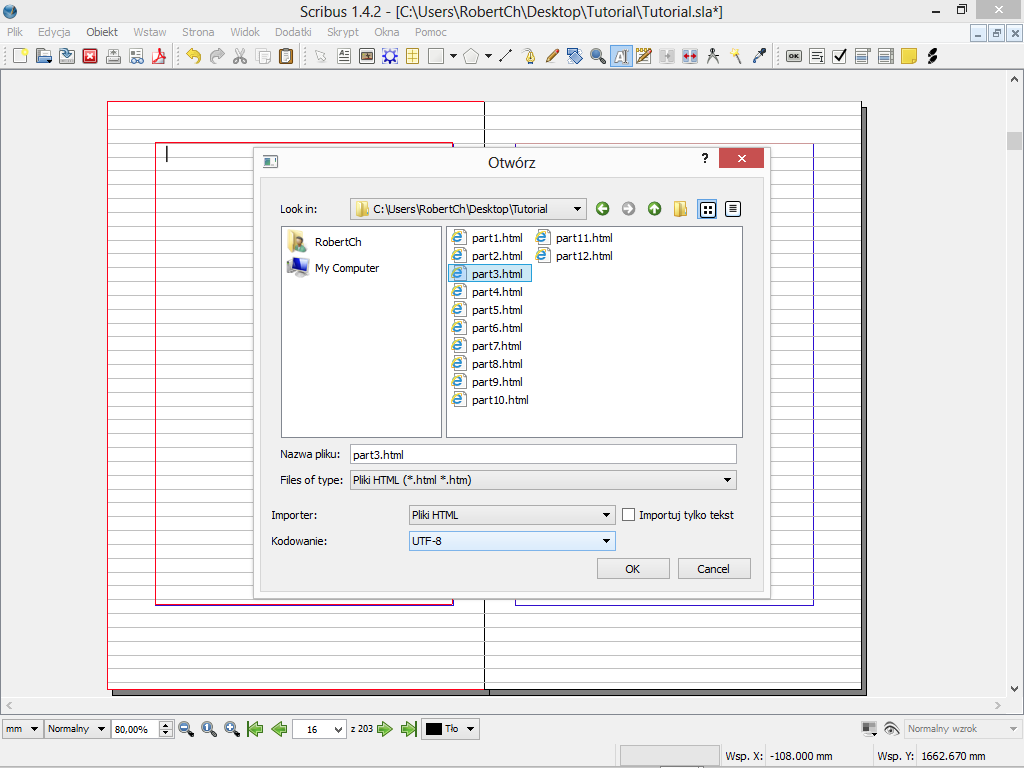Click the zoom out magnifier in status bar
The image size is (1024, 768).
tap(186, 729)
